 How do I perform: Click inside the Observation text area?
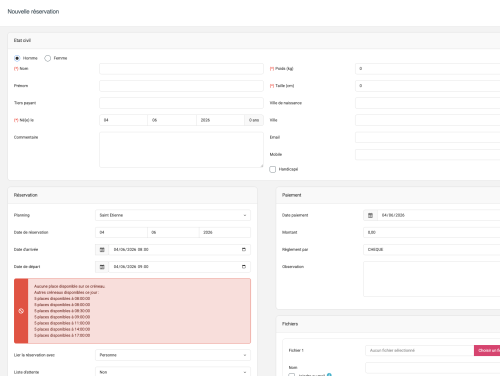[432, 279]
